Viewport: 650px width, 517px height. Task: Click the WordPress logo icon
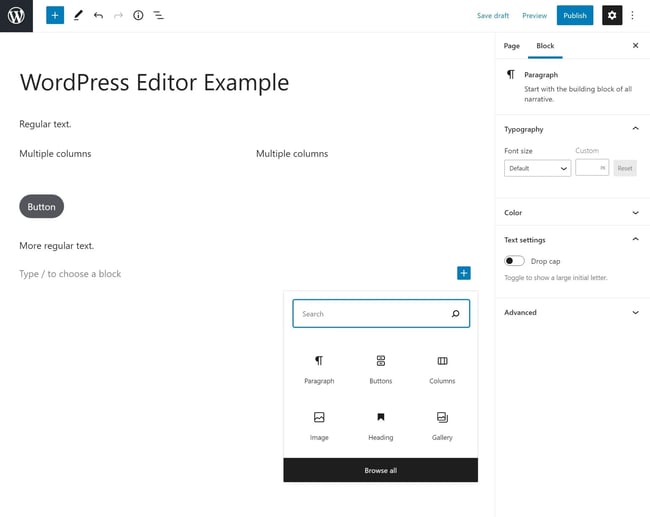(x=16, y=16)
